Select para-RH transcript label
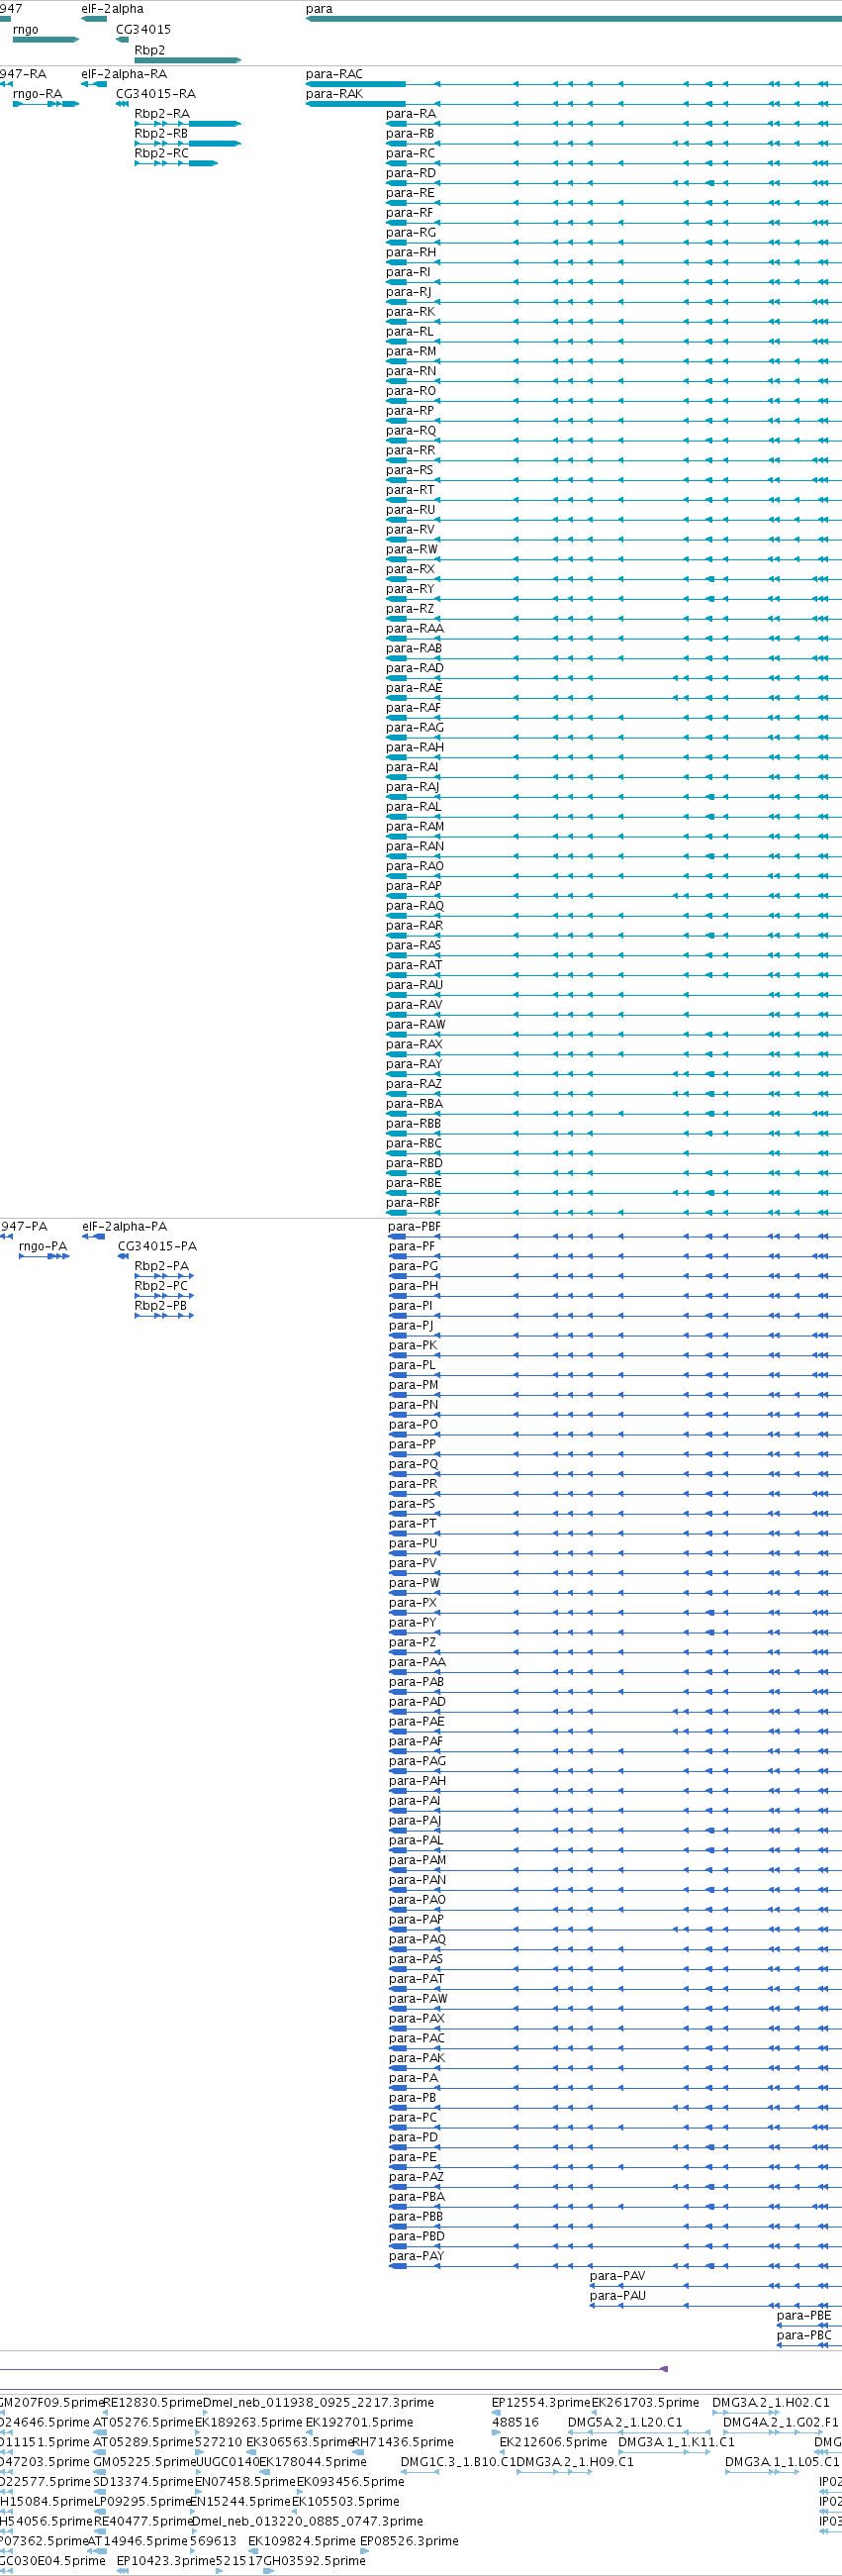This screenshot has width=842, height=2576. pos(411,252)
